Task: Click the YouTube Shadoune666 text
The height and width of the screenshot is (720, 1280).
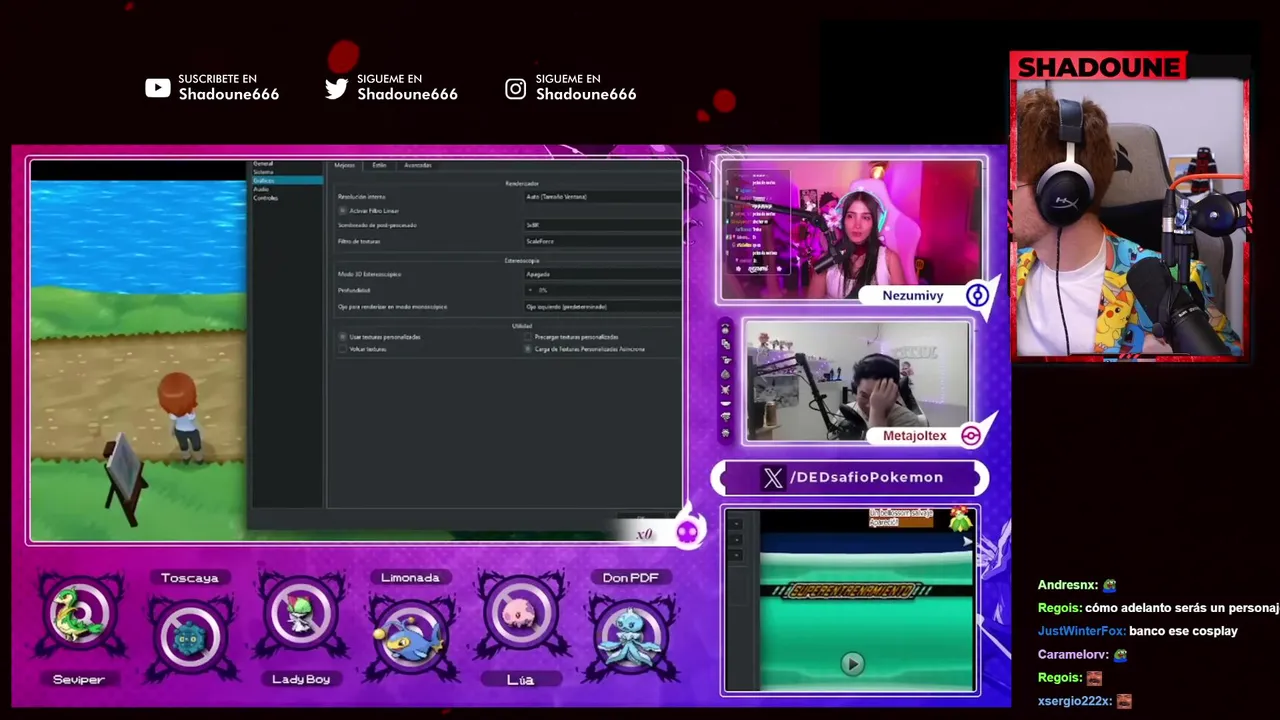Action: coord(229,94)
